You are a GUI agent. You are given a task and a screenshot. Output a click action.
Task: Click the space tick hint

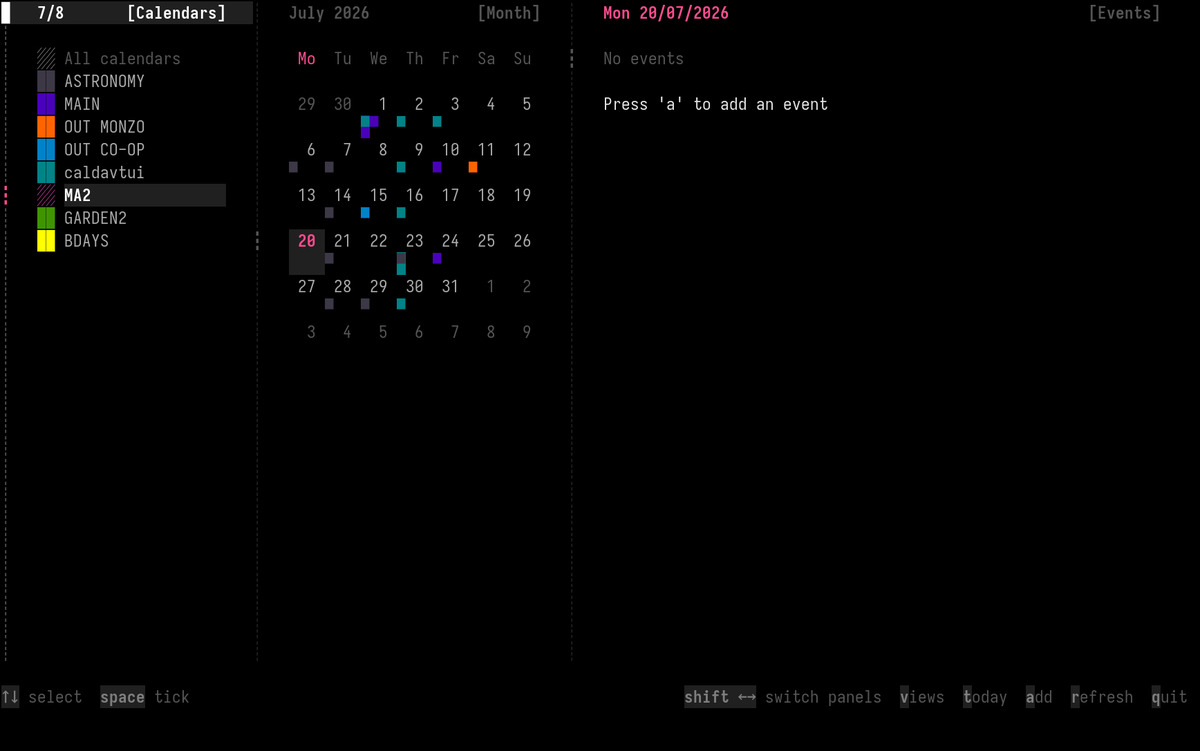tap(145, 697)
